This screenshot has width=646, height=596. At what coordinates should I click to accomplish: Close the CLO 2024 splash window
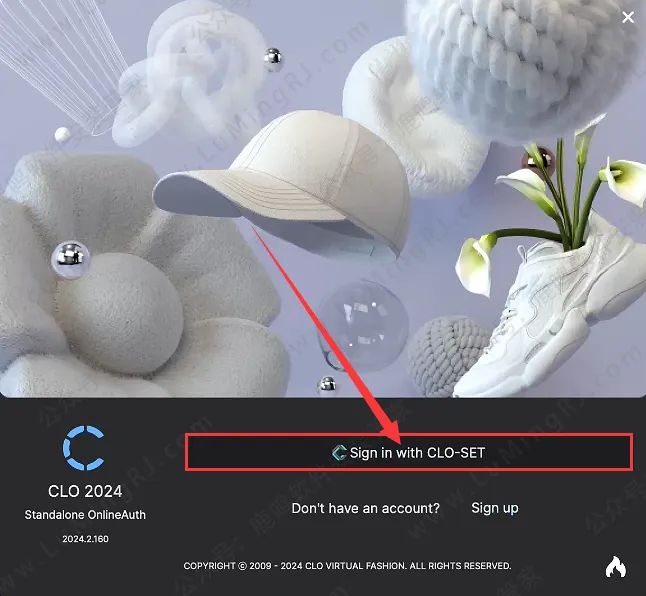(x=628, y=17)
